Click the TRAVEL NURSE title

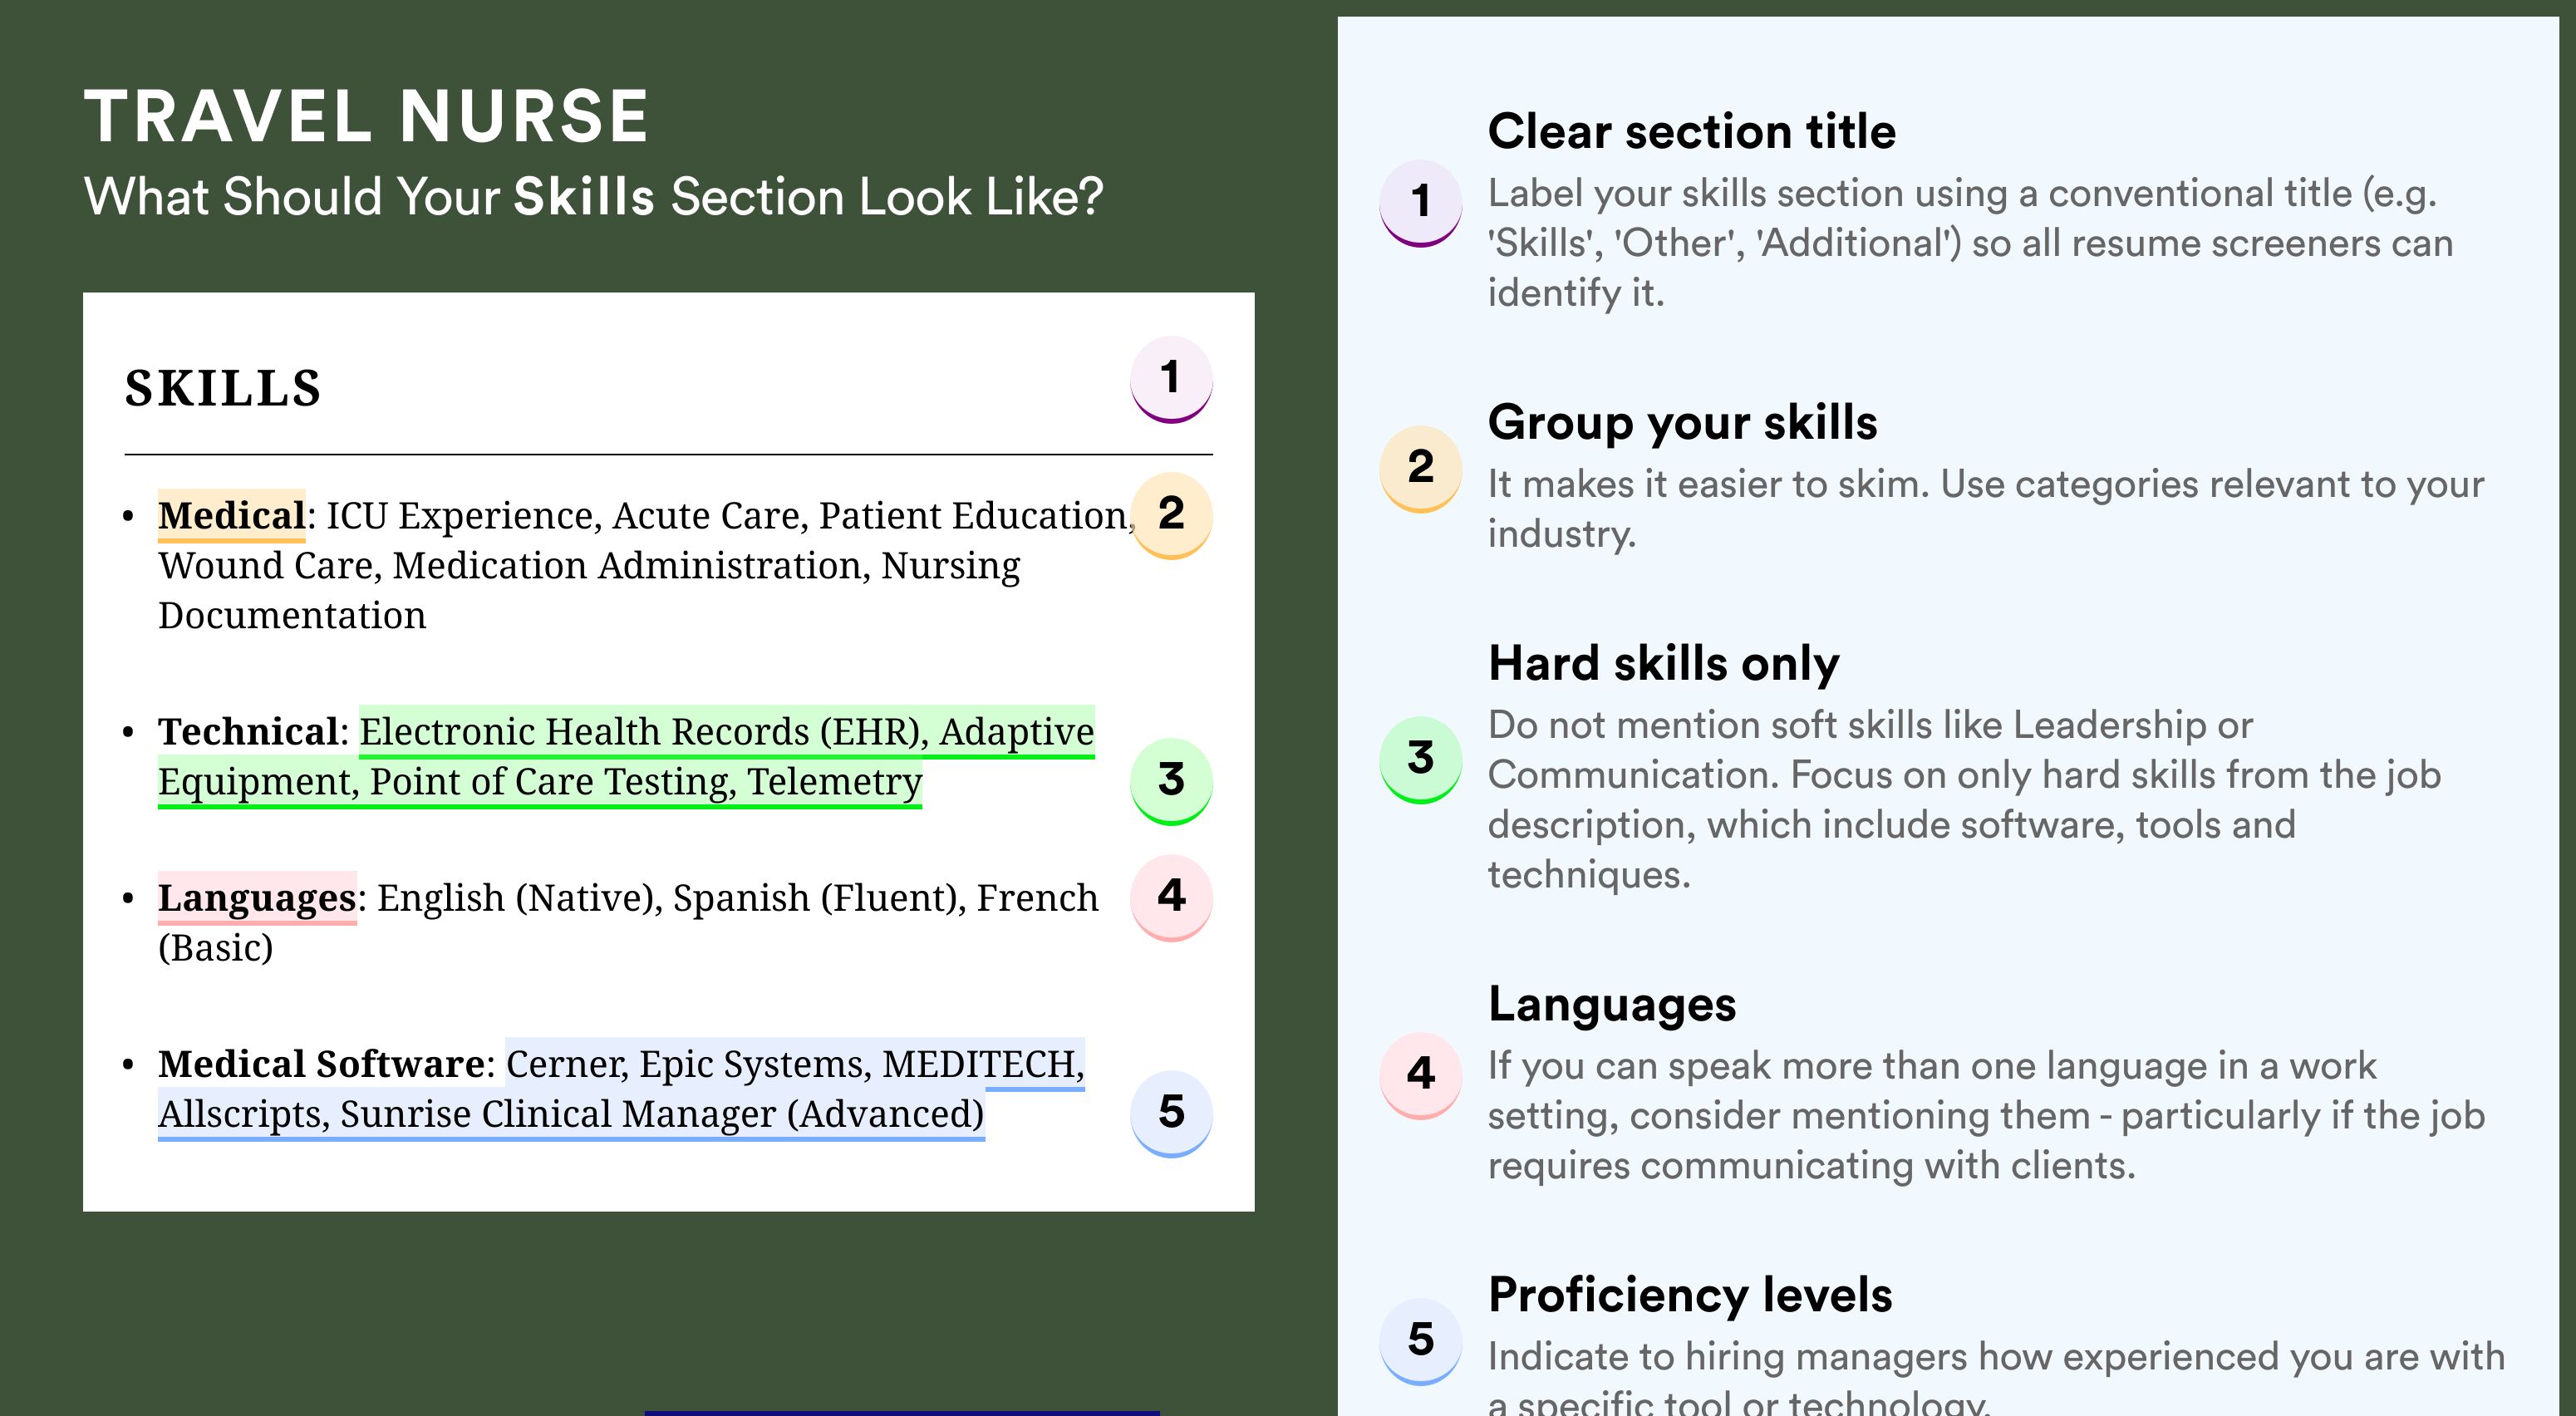[x=367, y=116]
